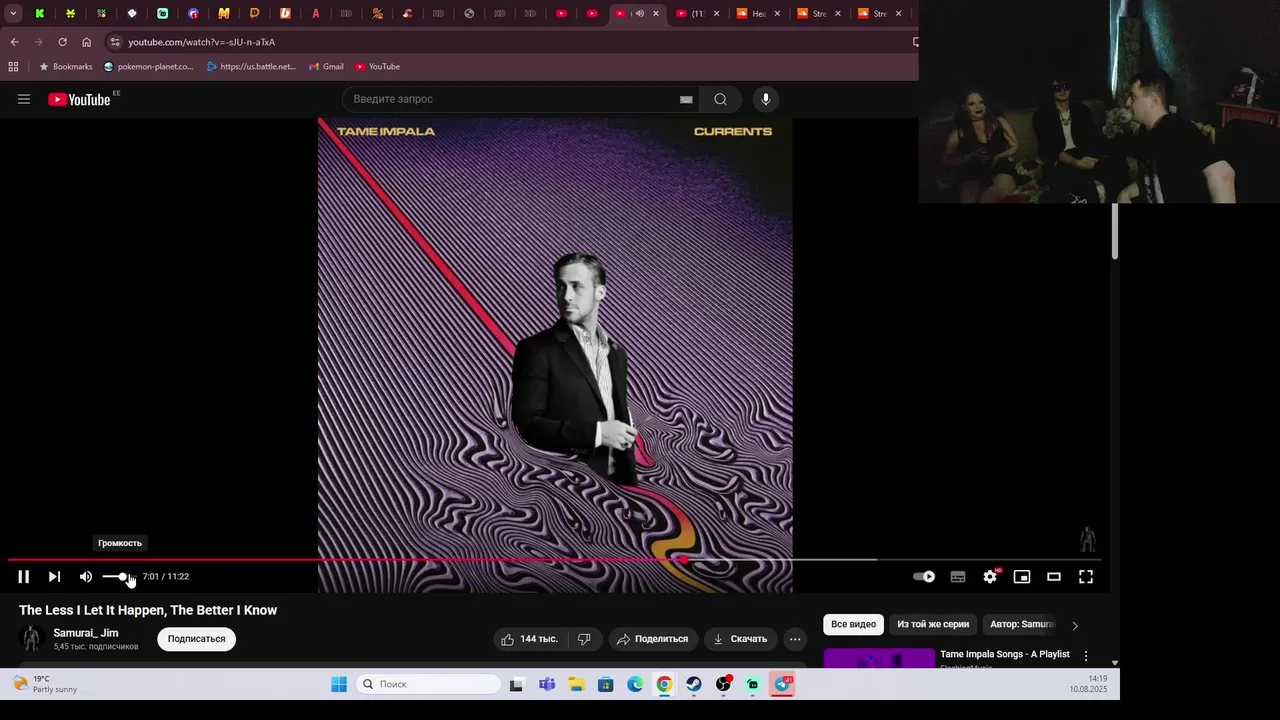Open Microsoft Store from taskbar
This screenshot has width=1280, height=720.
[605, 684]
